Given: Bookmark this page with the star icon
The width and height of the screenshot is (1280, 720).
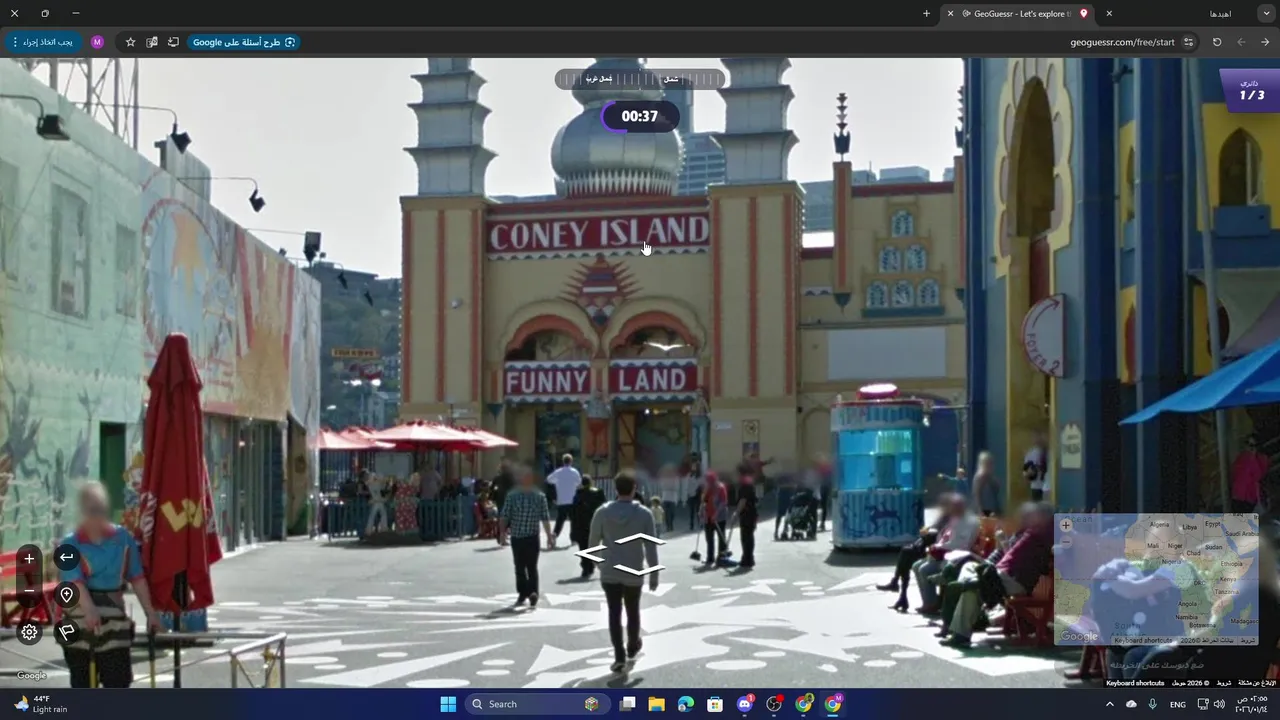Looking at the screenshot, I should (130, 42).
